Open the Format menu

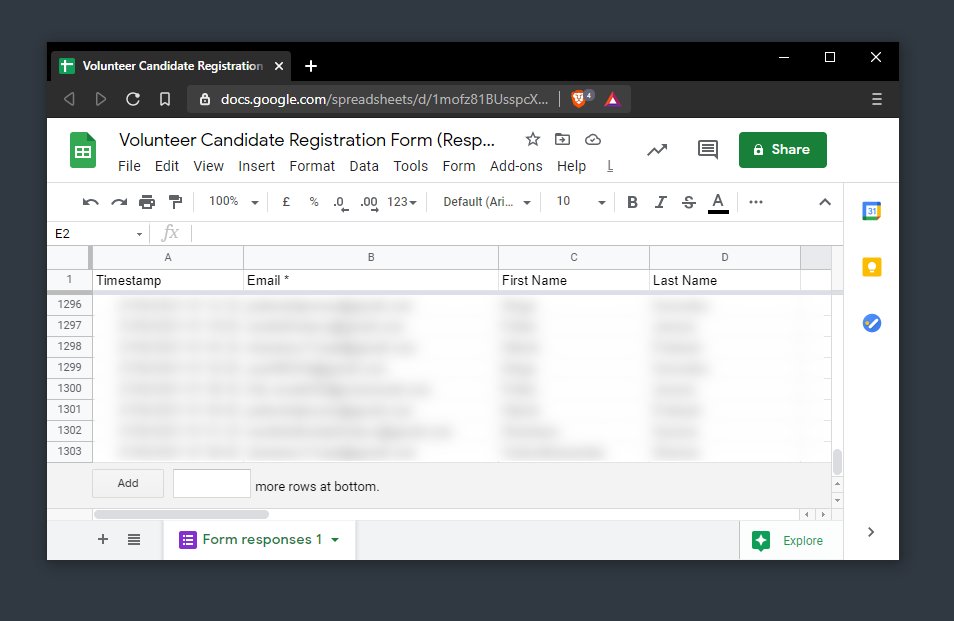coord(312,166)
